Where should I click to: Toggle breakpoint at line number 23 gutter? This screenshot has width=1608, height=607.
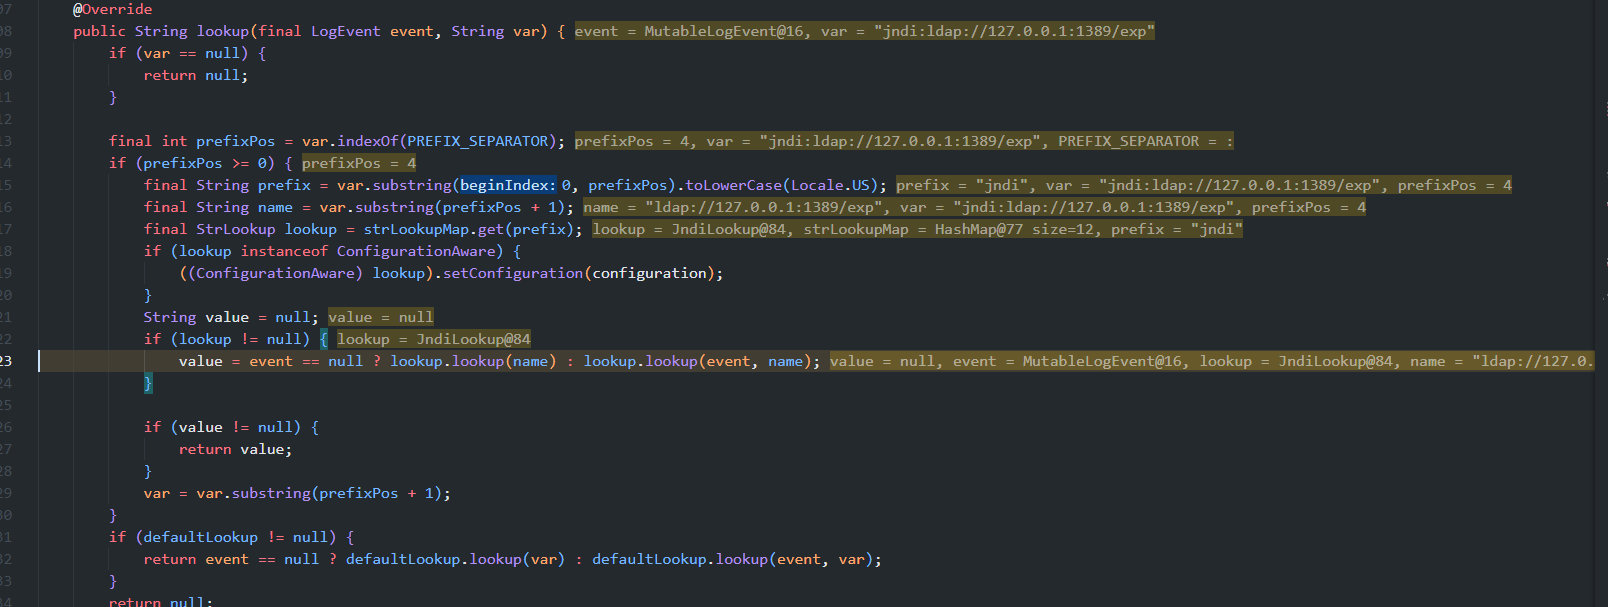[8, 361]
